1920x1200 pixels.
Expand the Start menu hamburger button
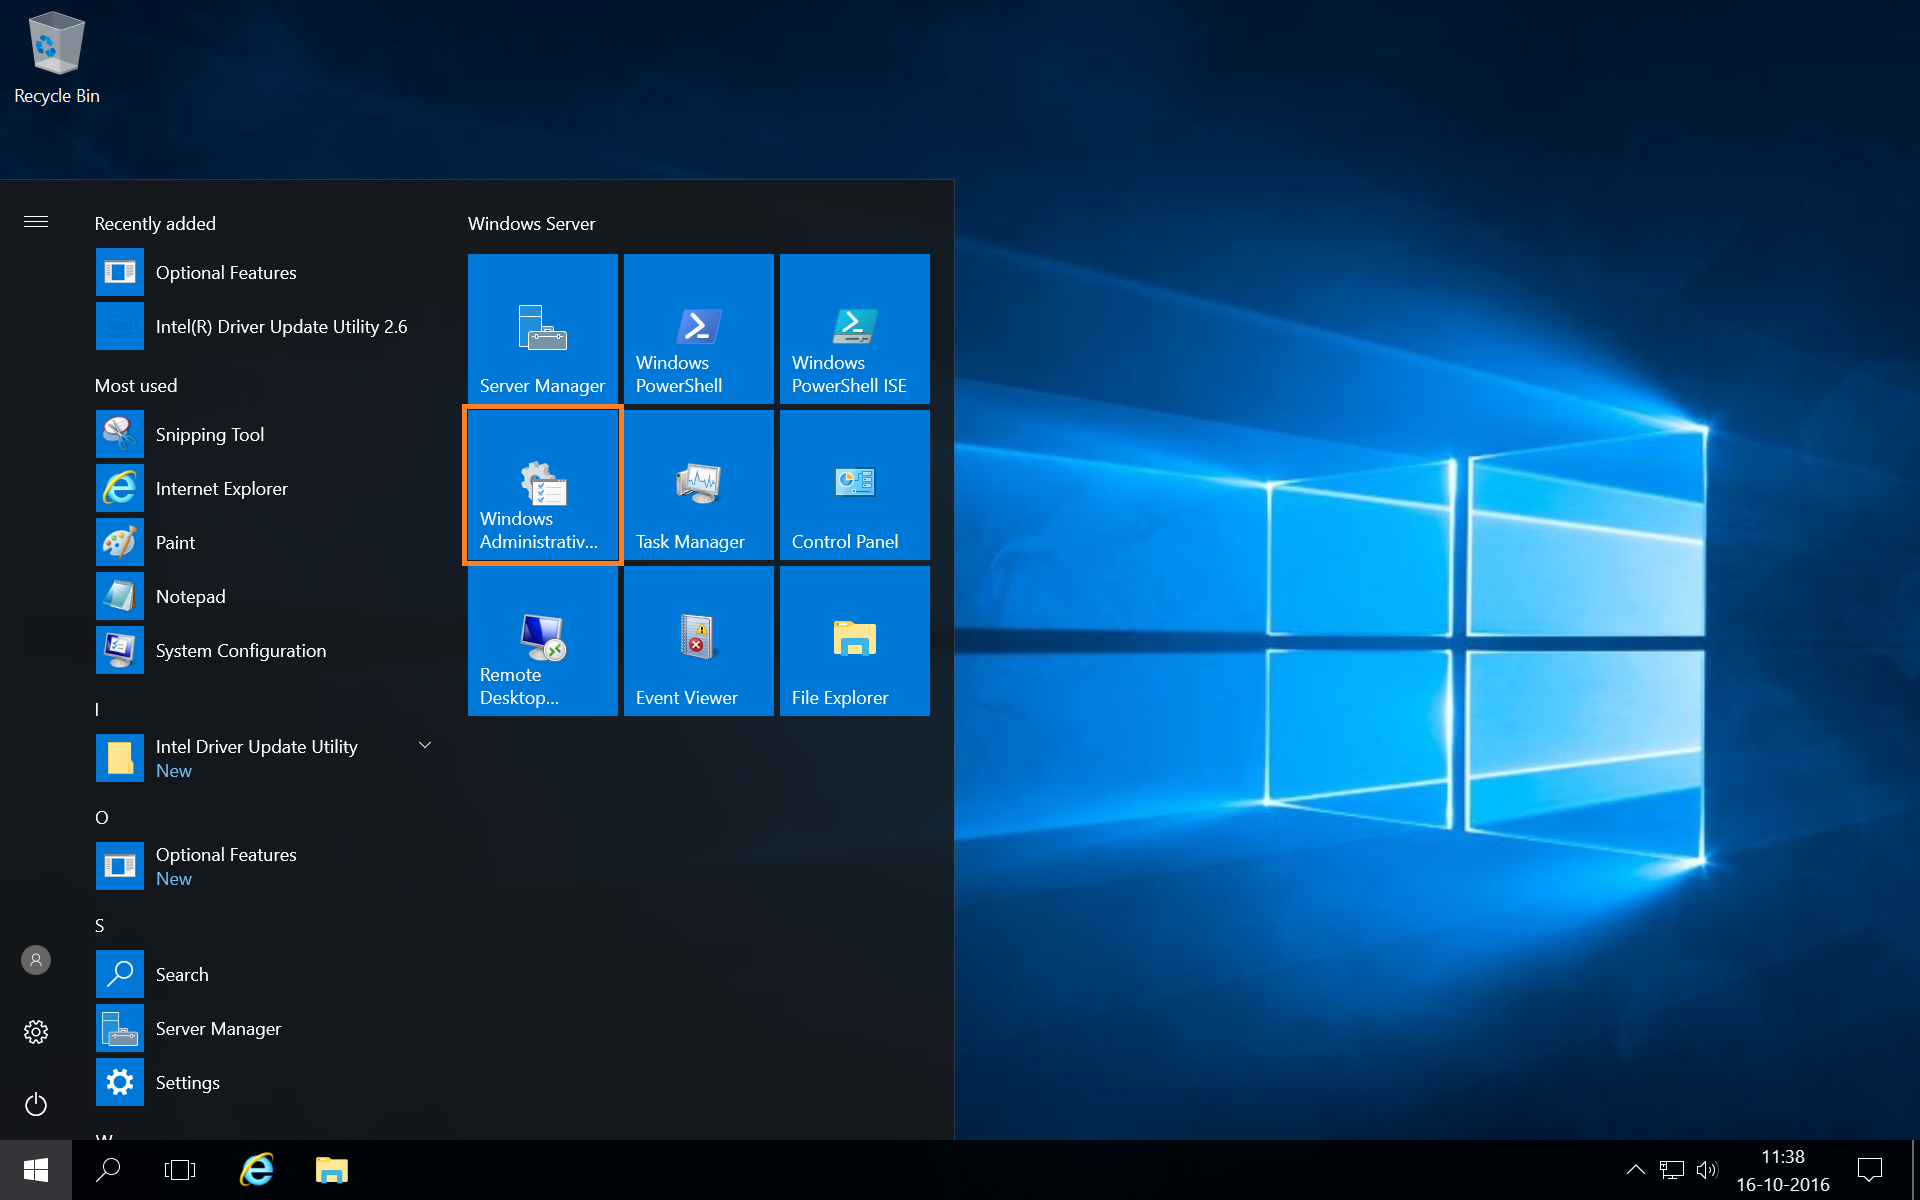pyautogui.click(x=36, y=222)
